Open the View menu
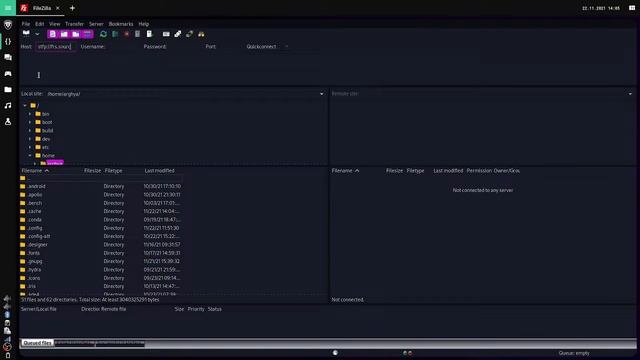 point(55,24)
